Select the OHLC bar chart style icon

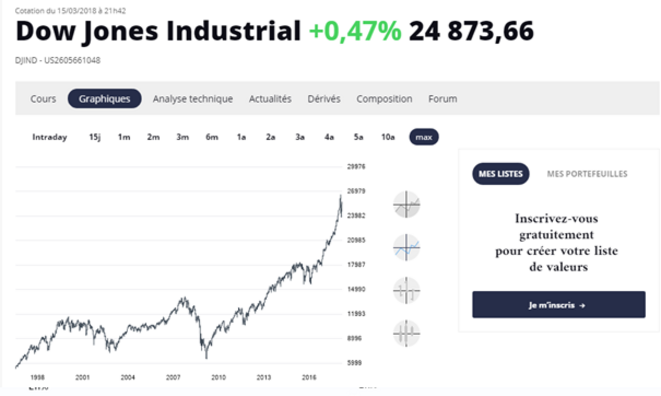coord(406,291)
